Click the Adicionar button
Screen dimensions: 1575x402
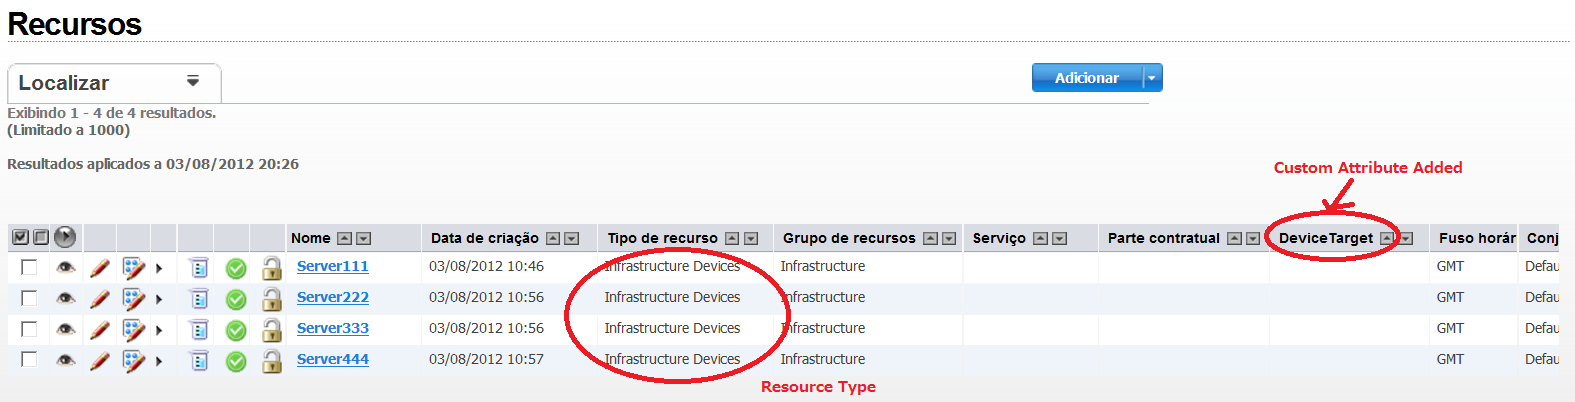(x=1086, y=78)
